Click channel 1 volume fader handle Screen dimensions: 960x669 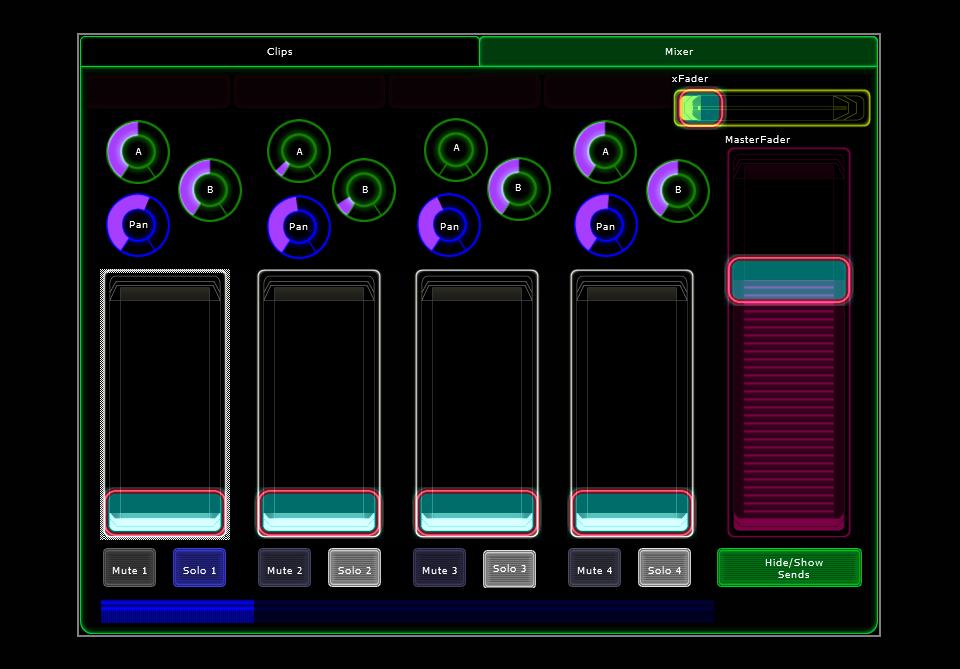[x=165, y=512]
